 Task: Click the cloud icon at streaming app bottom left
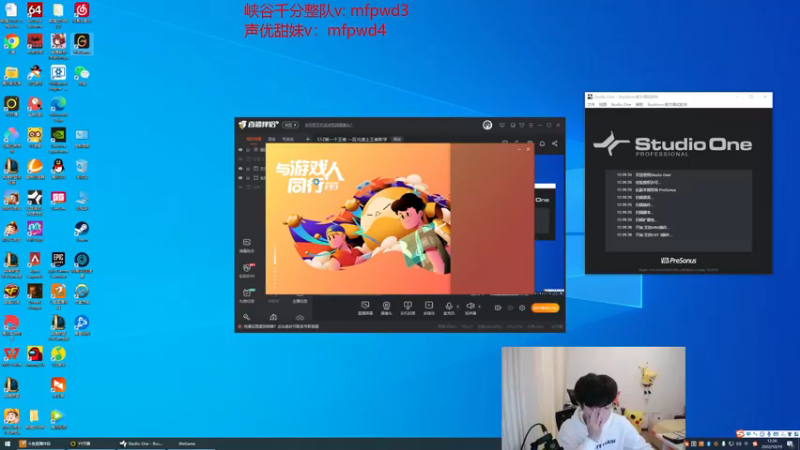[300, 317]
